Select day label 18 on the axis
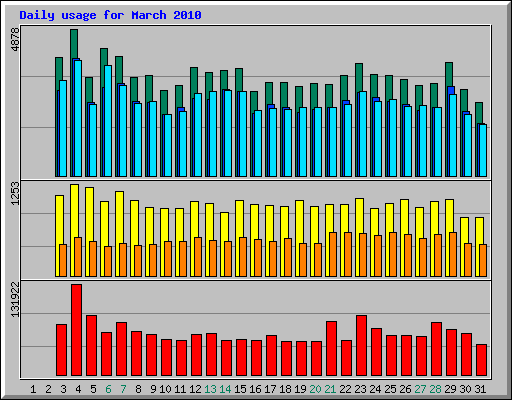 click(285, 389)
